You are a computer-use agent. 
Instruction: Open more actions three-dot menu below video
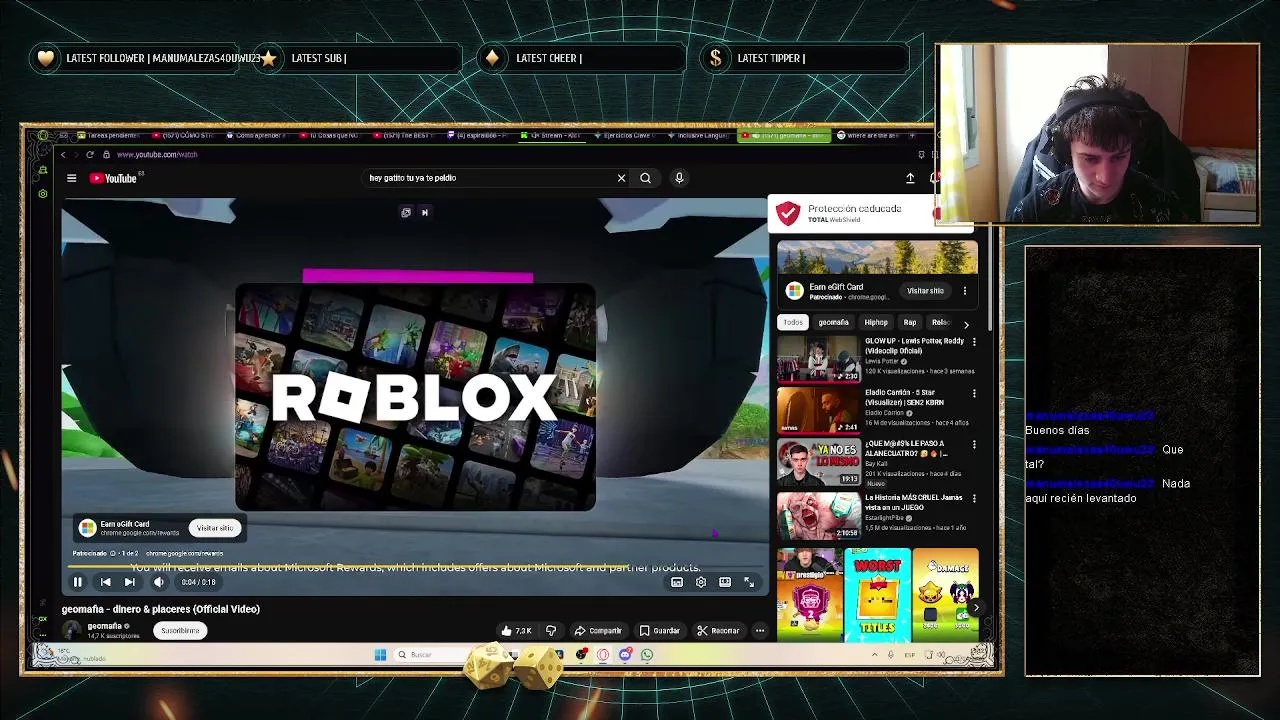pyautogui.click(x=760, y=631)
